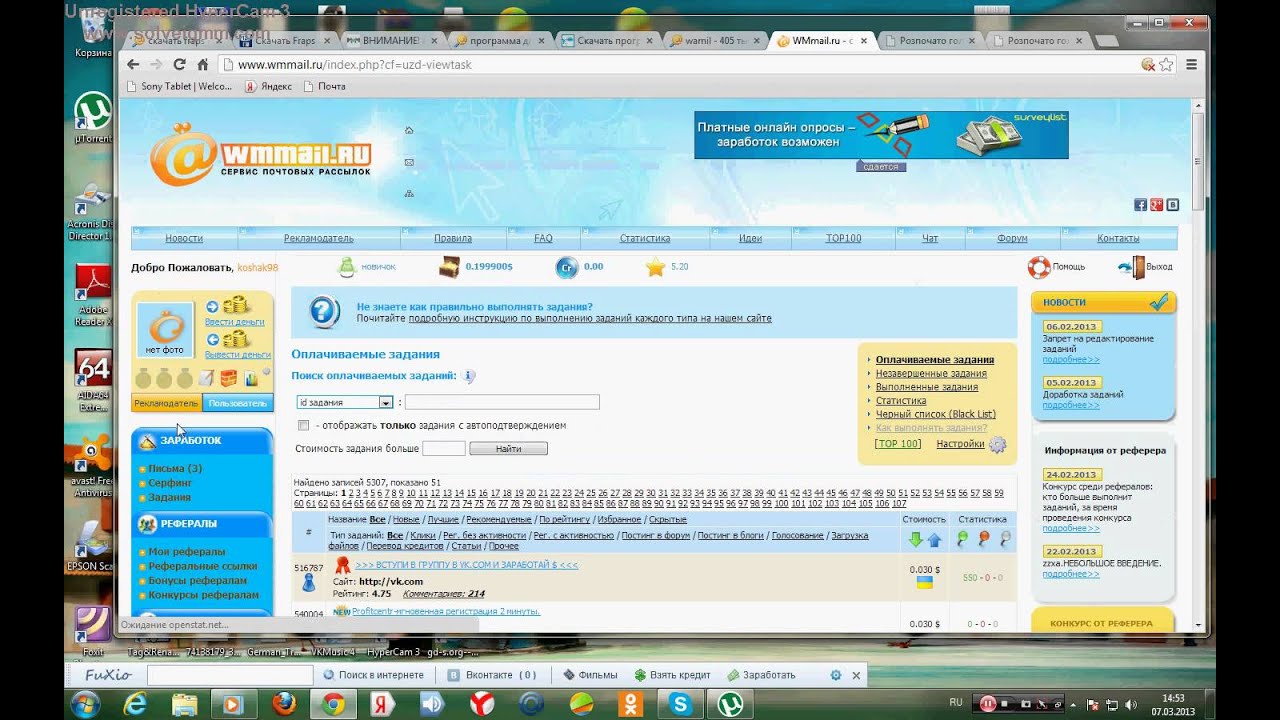Open the VK social icon in header
This screenshot has height=720, width=1280.
click(x=1172, y=205)
